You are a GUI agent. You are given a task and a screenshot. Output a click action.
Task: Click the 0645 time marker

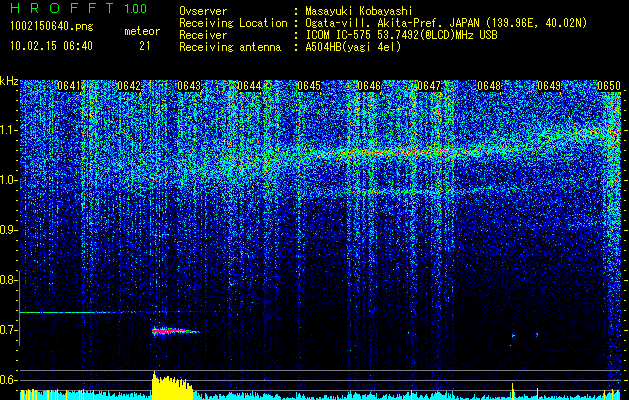[x=309, y=86]
